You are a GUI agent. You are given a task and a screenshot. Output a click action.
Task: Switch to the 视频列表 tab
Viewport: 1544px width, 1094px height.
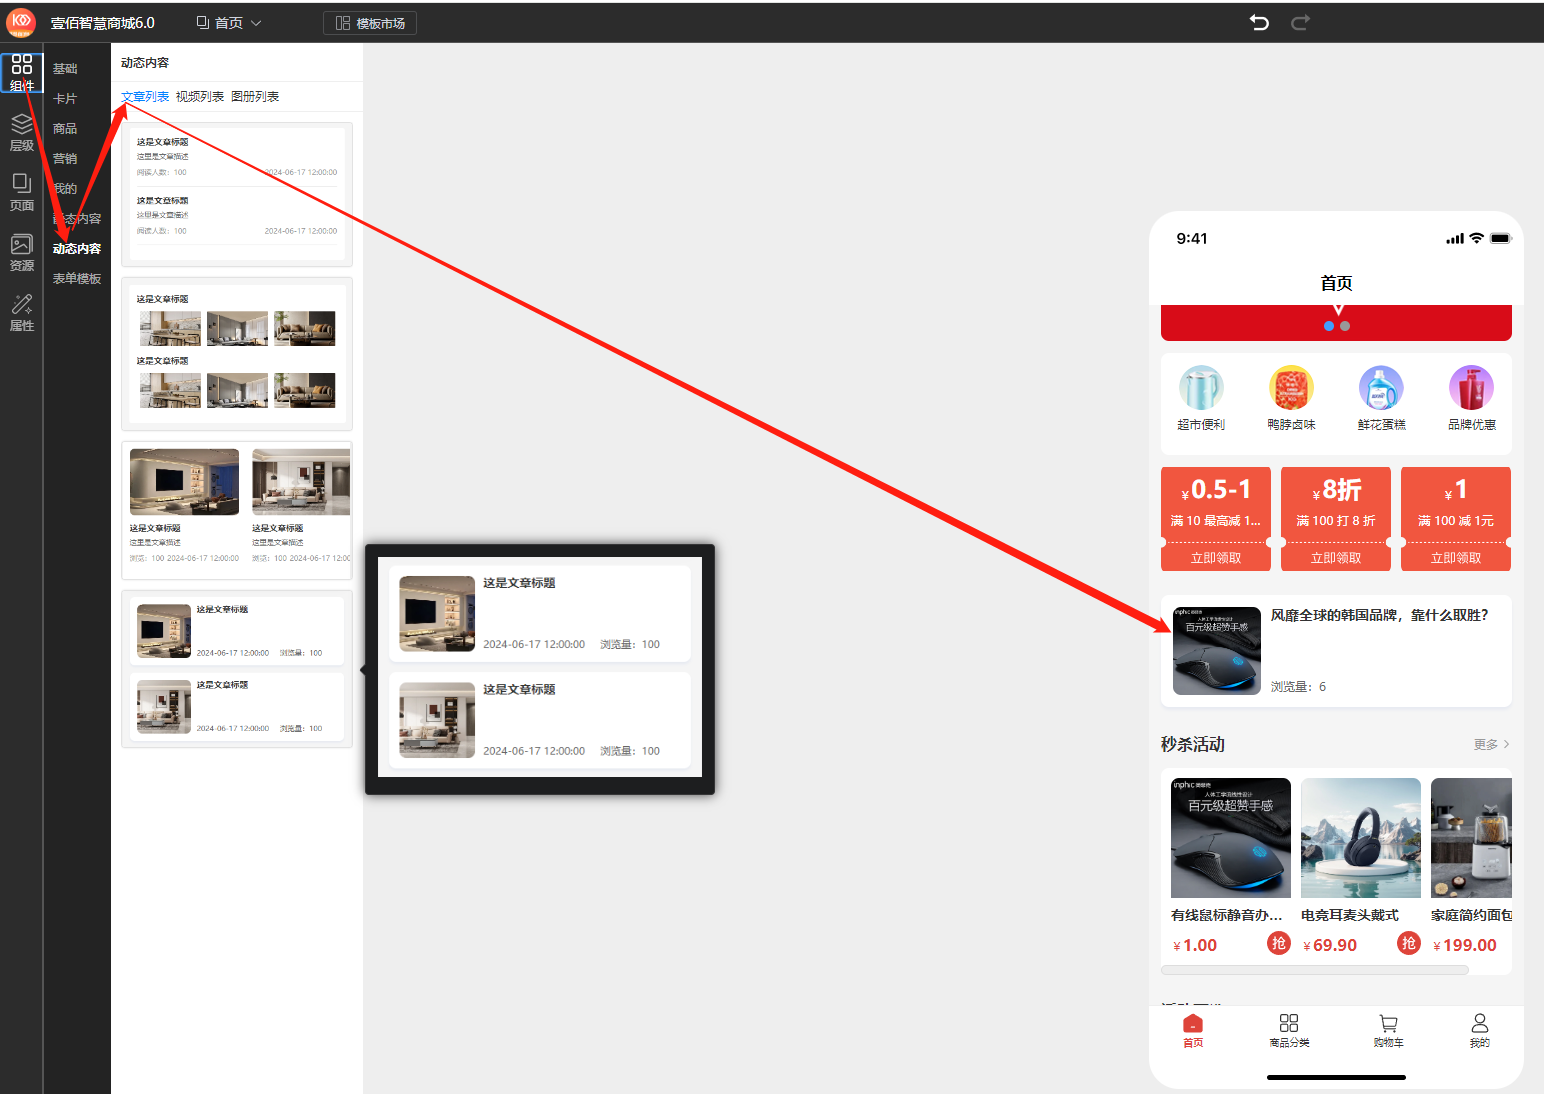pos(200,97)
